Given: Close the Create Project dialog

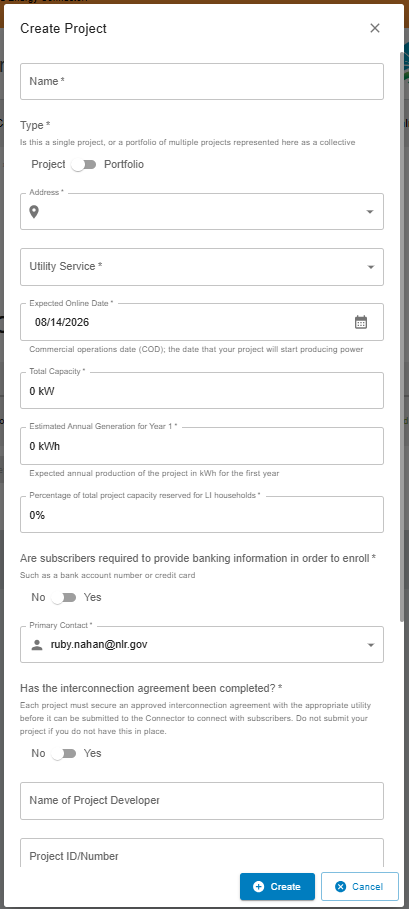Looking at the screenshot, I should (x=375, y=28).
